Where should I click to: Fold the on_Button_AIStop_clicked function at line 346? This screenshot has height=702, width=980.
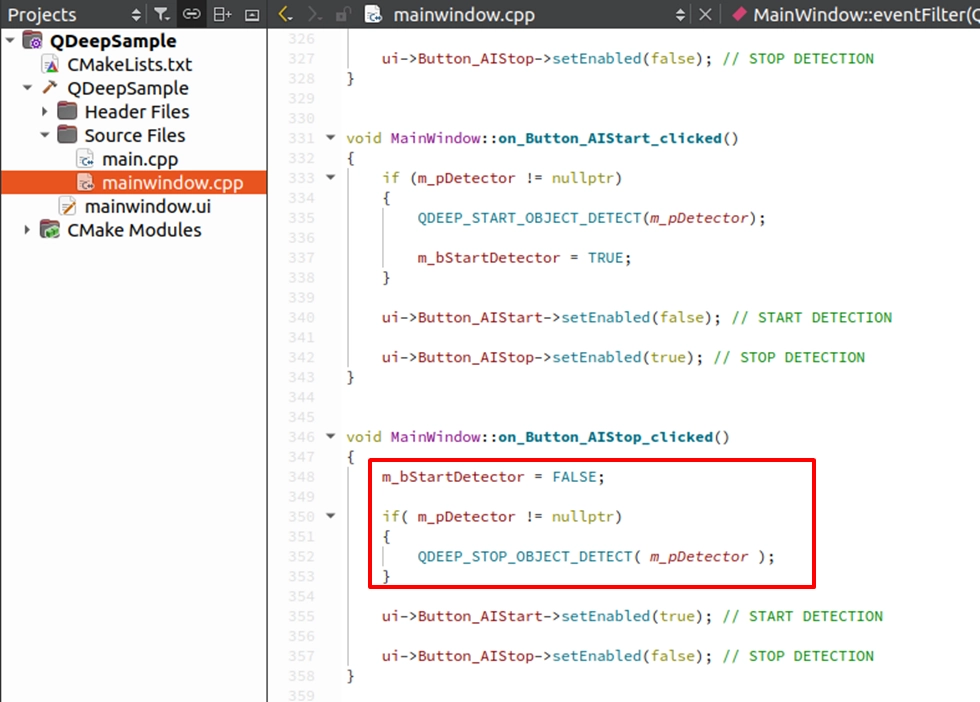[331, 436]
